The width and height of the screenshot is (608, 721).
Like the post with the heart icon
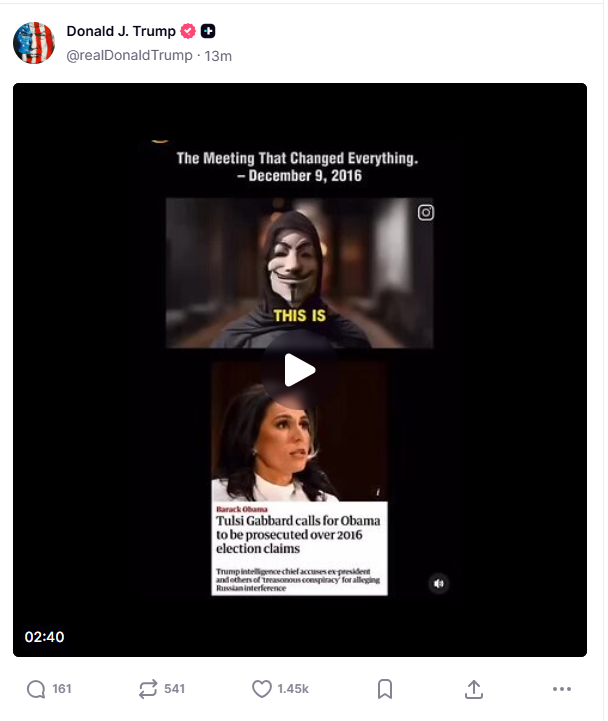[x=262, y=689]
